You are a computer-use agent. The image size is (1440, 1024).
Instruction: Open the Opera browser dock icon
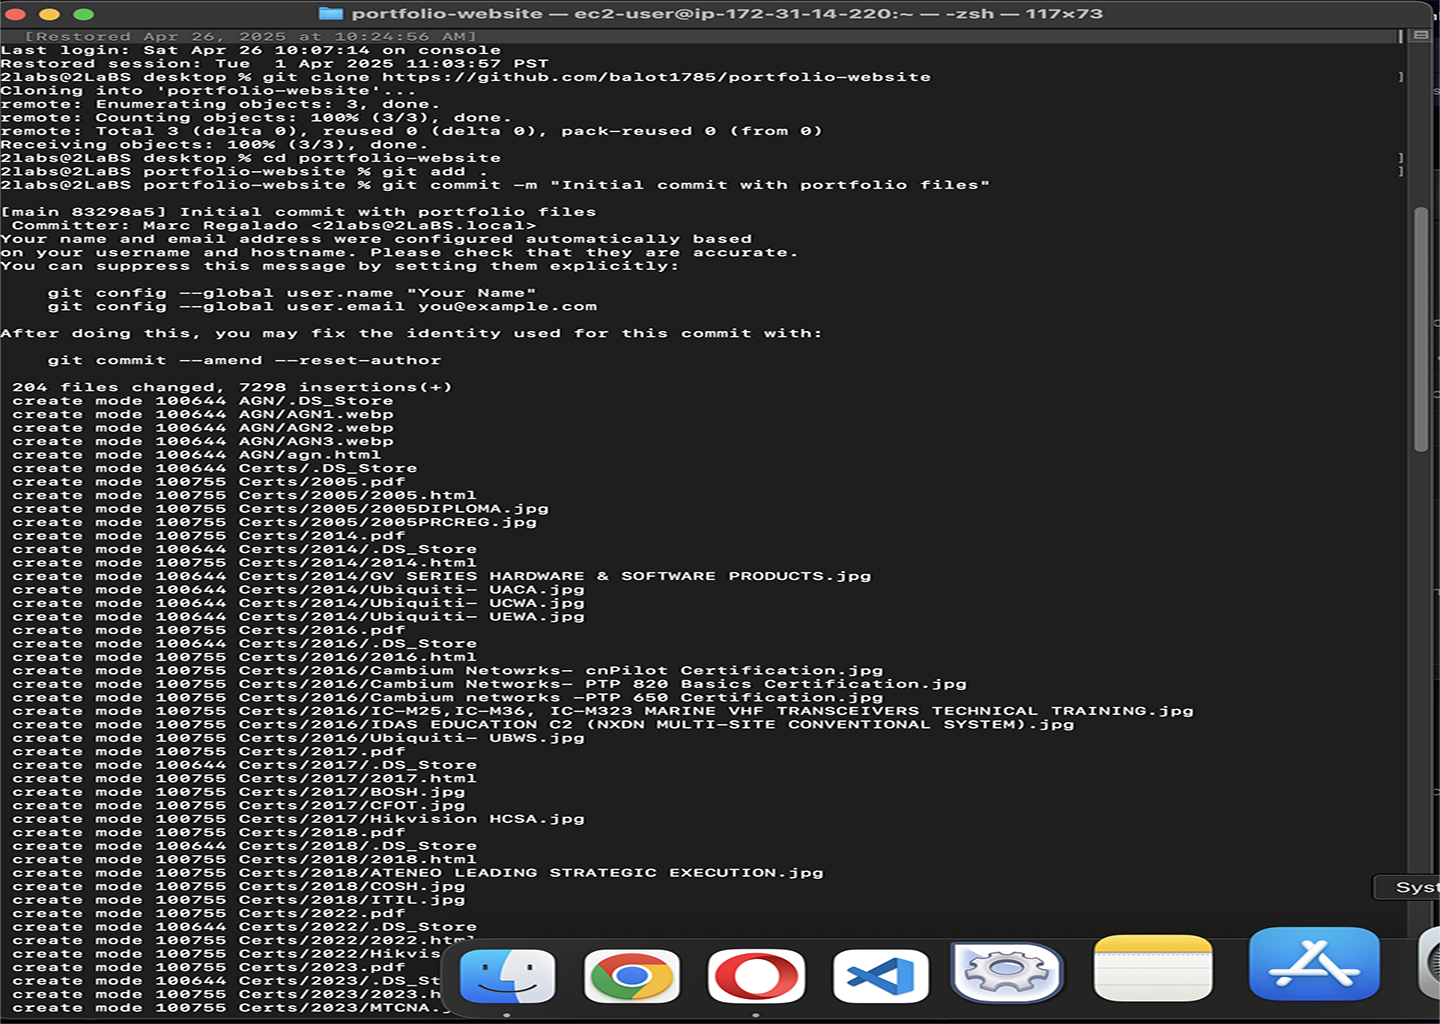coord(756,976)
